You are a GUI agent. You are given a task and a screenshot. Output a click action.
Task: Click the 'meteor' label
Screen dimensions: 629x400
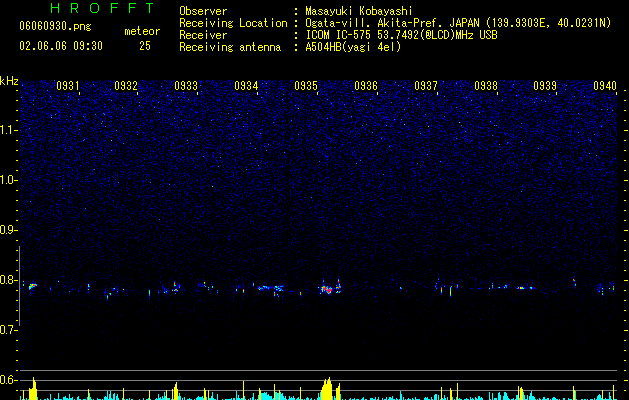[142, 31]
